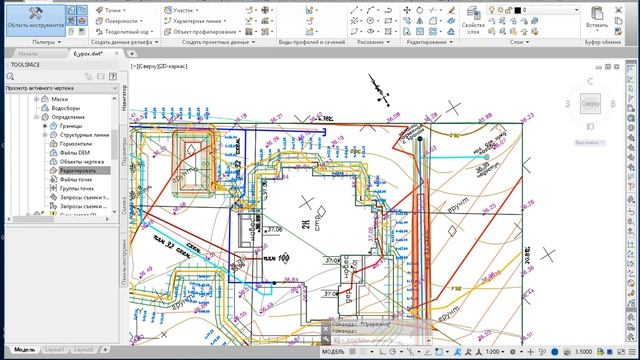The image size is (640, 360).
Task: Select the Rectangle drawing tool
Action: tap(388, 20)
